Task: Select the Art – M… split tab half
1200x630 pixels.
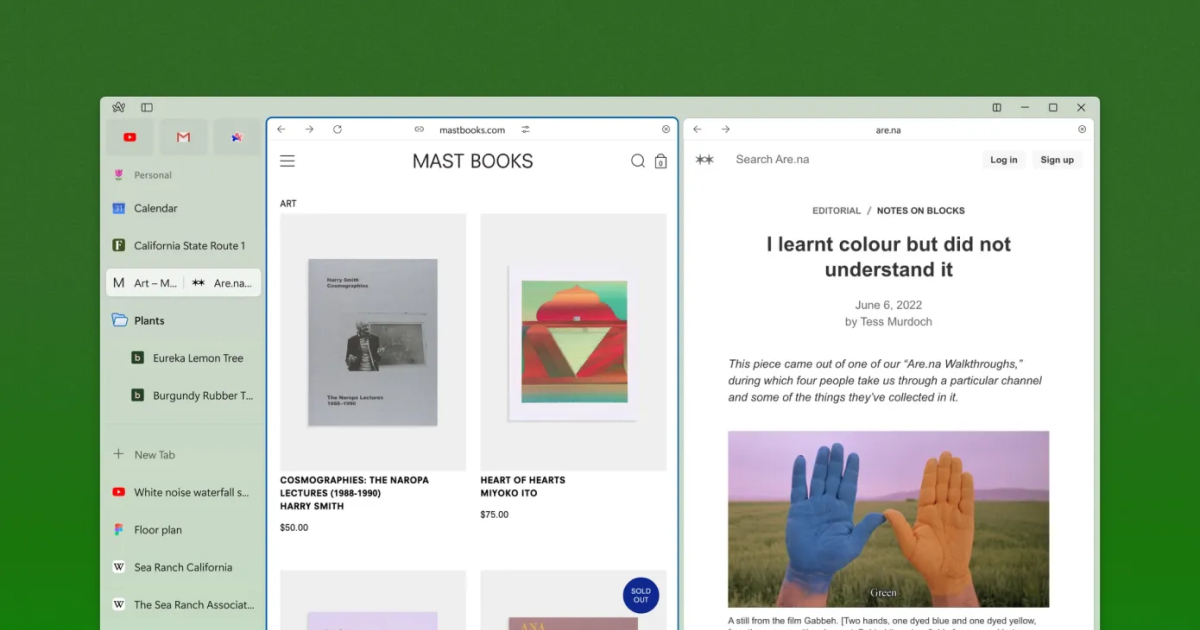Action: pos(145,283)
